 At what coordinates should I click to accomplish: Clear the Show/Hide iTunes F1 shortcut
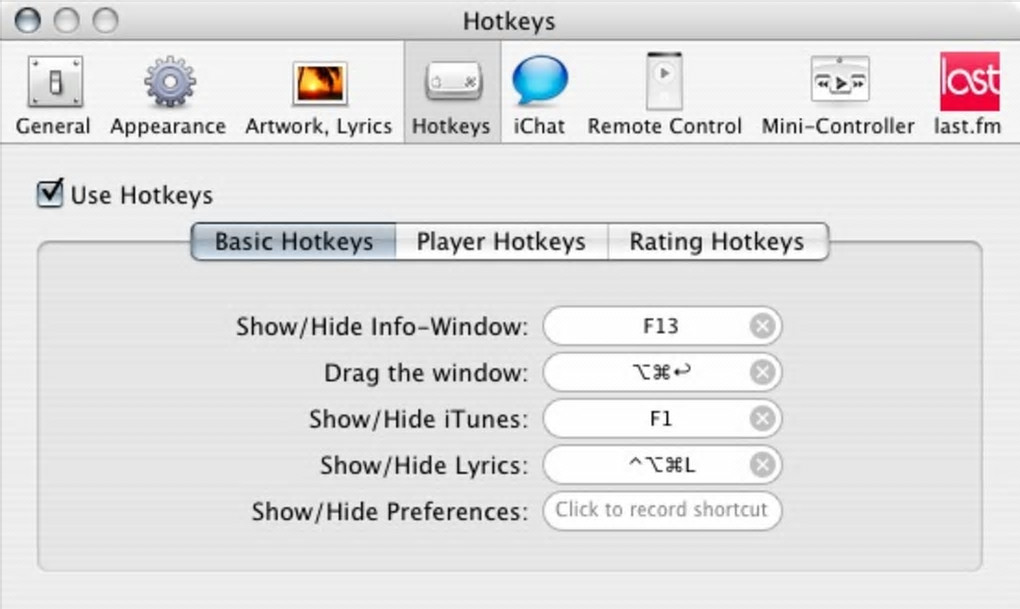click(x=762, y=419)
